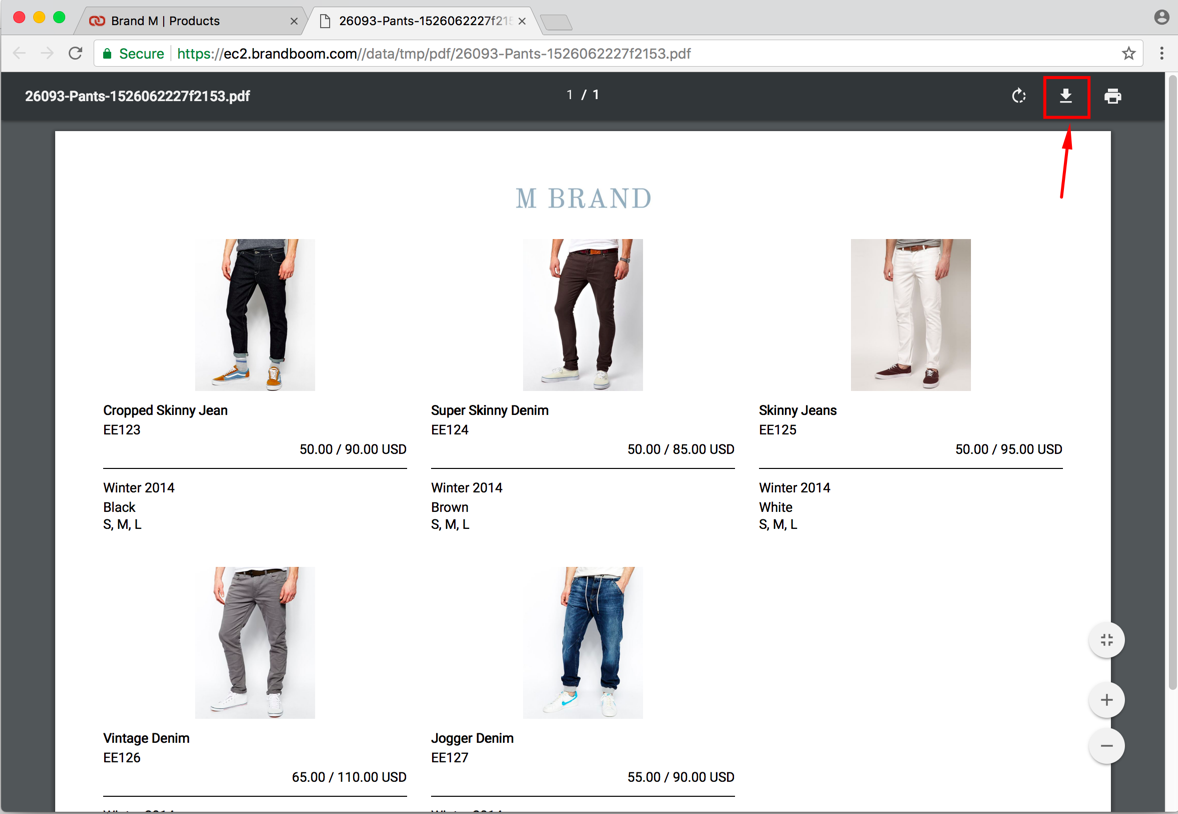Click the M BRAND heading
Image resolution: width=1178 pixels, height=814 pixels.
[584, 198]
